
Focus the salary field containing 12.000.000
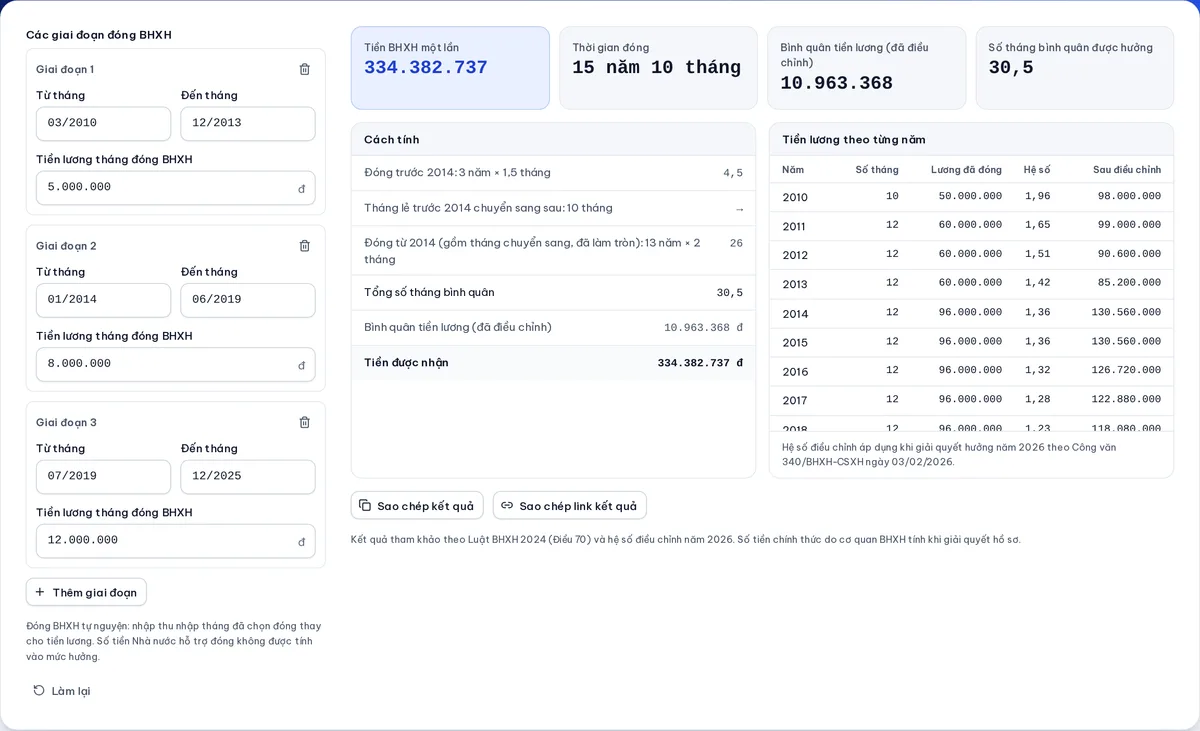(176, 541)
